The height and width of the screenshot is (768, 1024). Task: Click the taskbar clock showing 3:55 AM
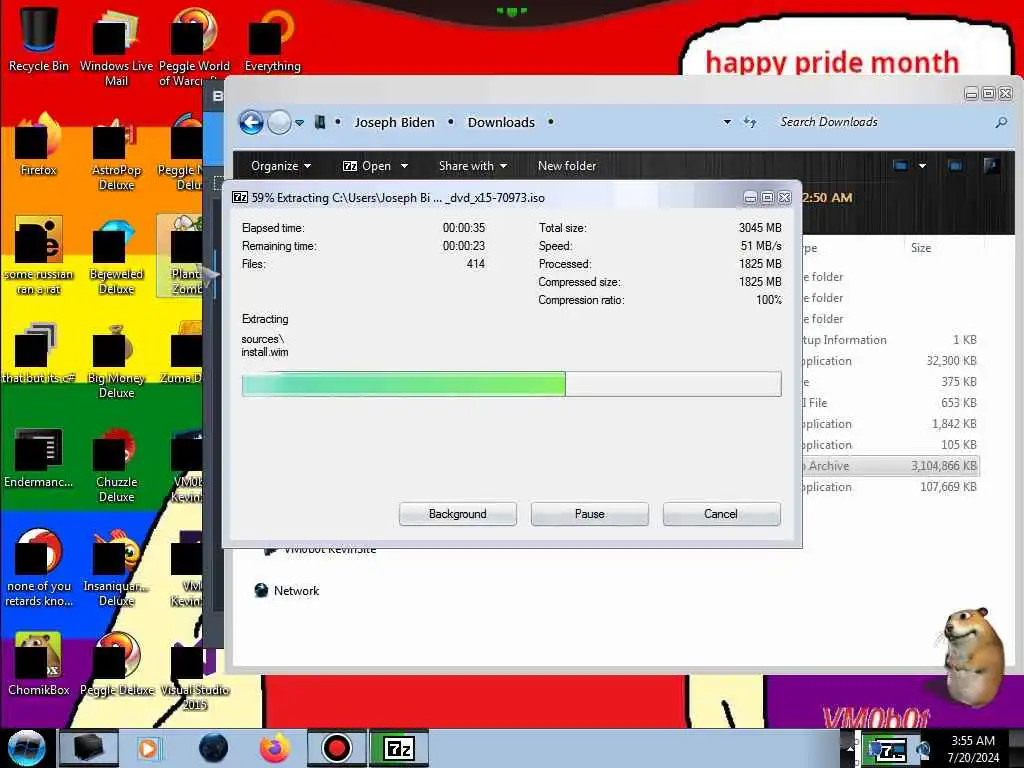click(973, 749)
